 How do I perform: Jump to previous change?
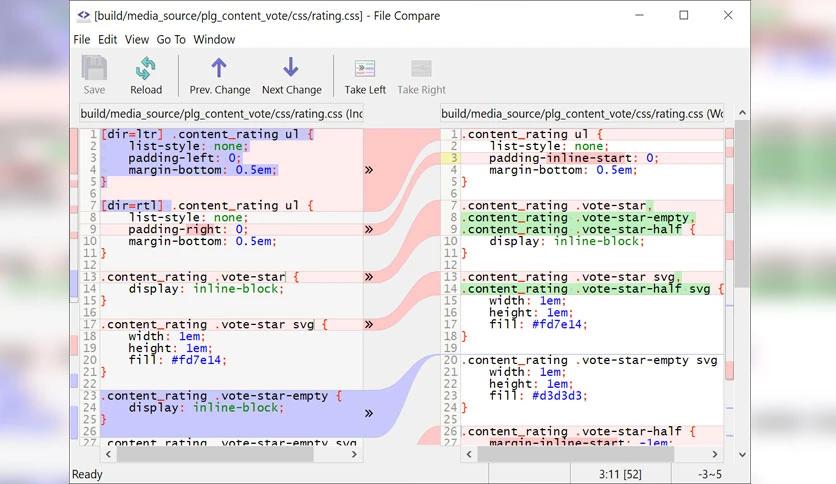point(220,75)
